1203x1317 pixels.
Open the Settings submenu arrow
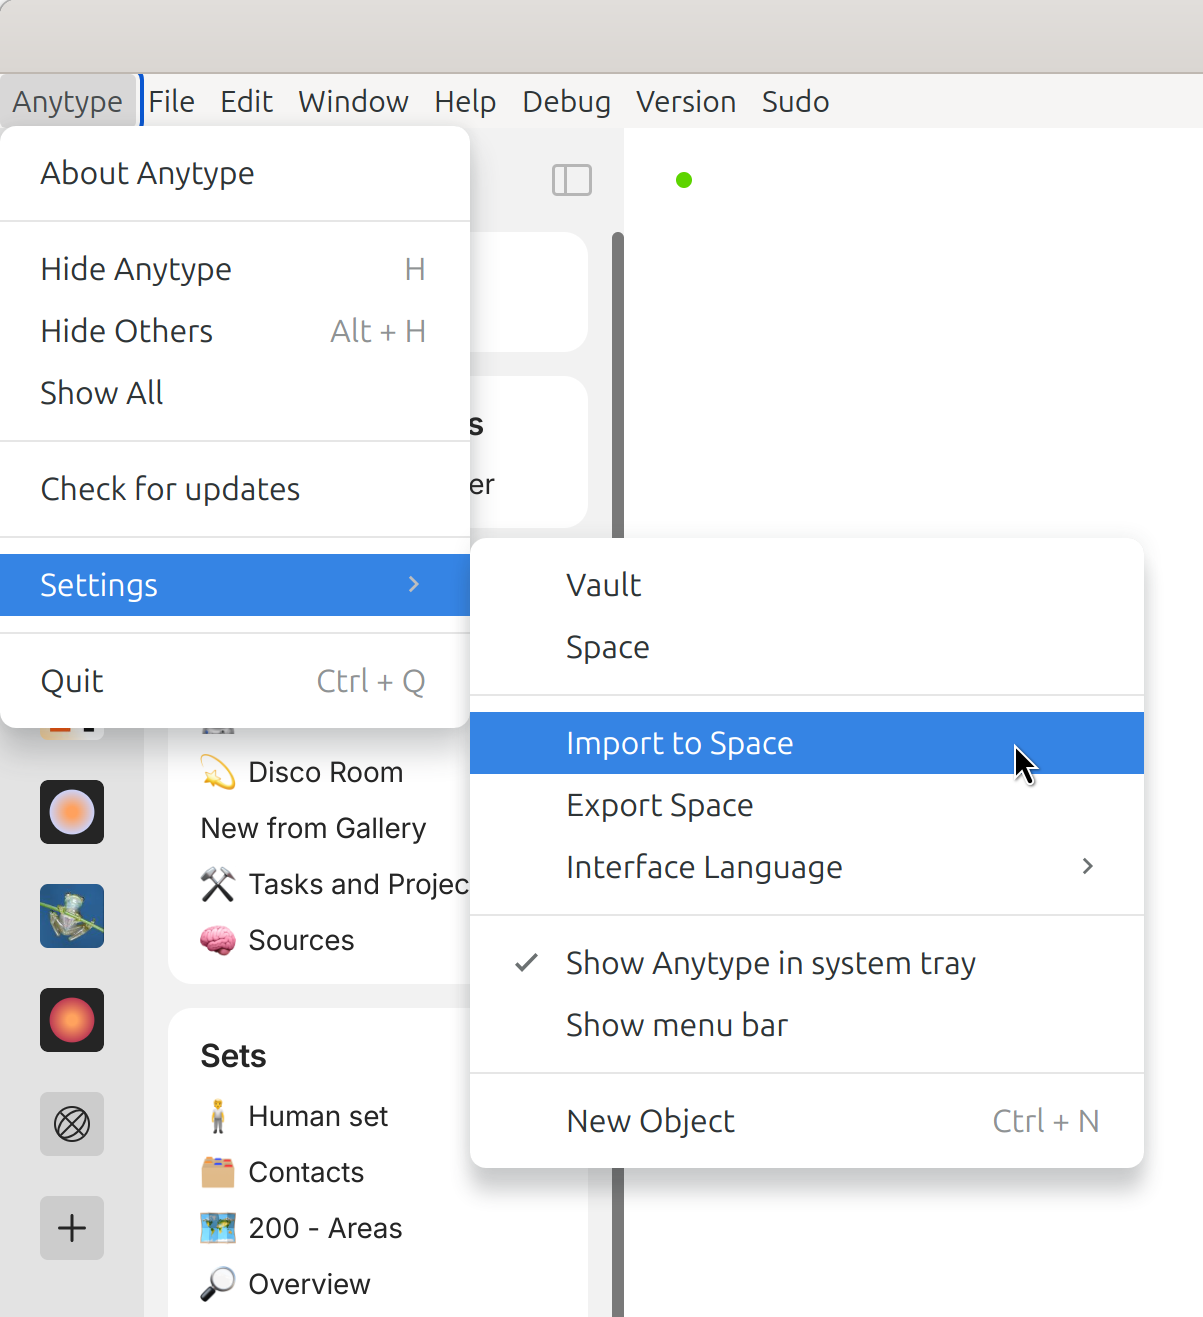click(414, 584)
